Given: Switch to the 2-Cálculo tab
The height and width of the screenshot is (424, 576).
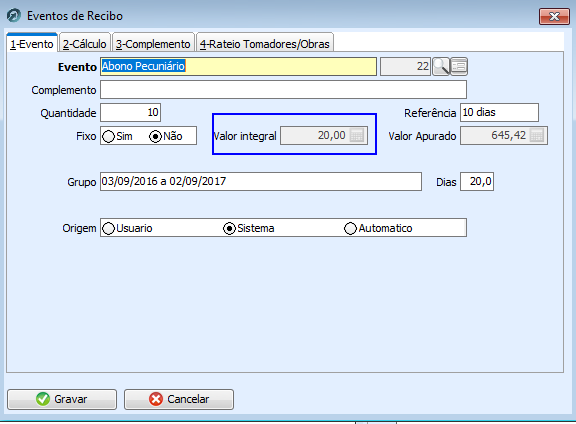Looking at the screenshot, I should tap(84, 44).
